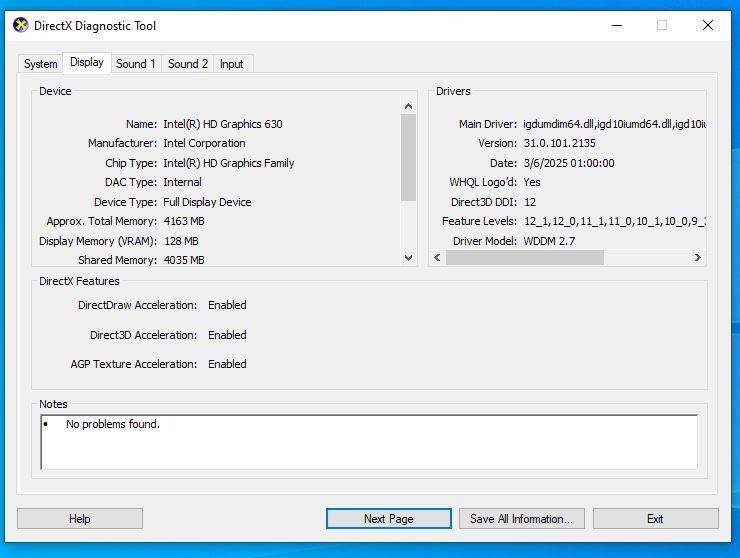740x558 pixels.
Task: Select the Display tab
Action: coord(87,62)
